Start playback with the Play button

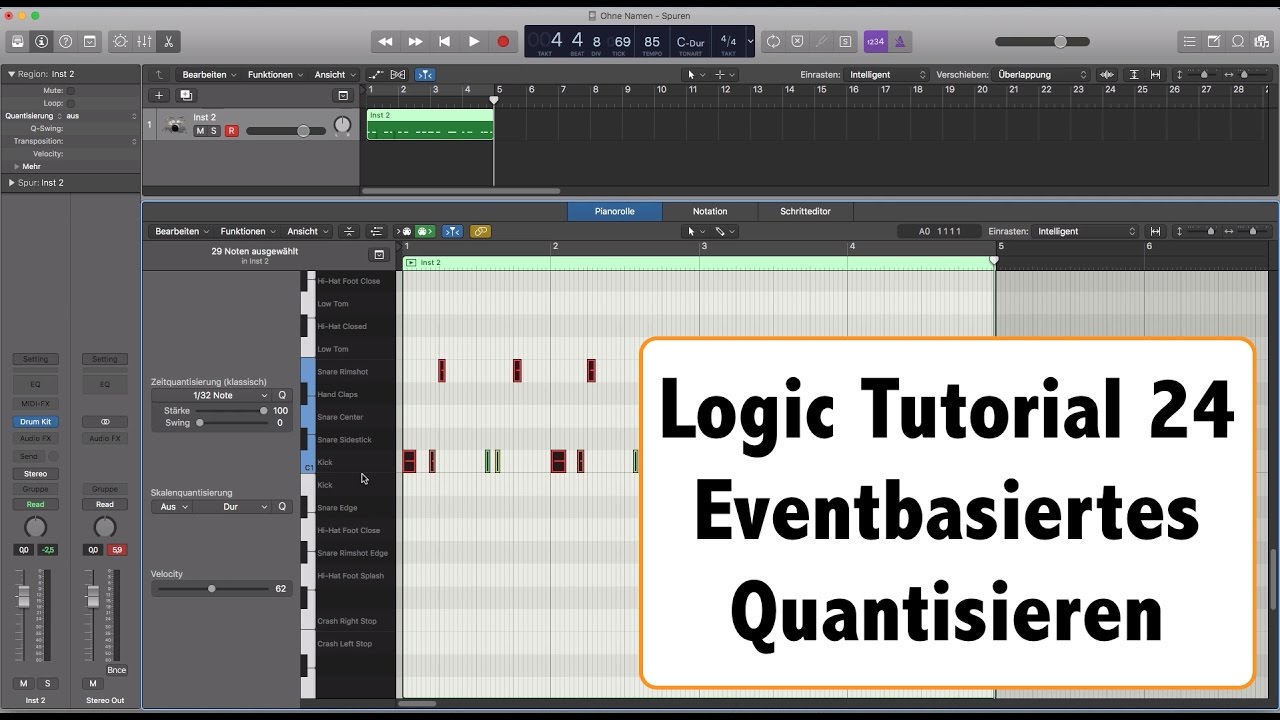tap(474, 41)
